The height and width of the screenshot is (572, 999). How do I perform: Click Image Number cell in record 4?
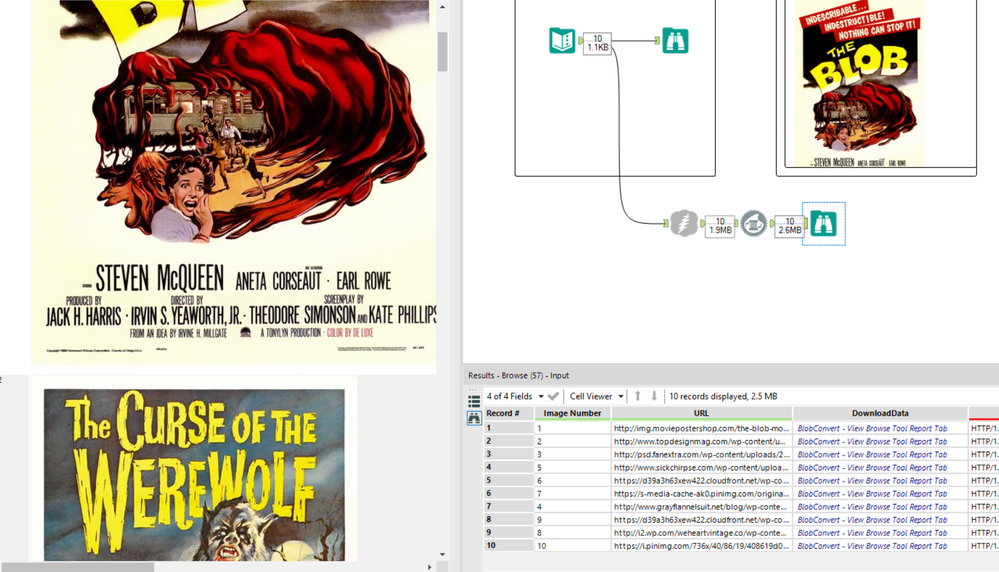(x=572, y=468)
